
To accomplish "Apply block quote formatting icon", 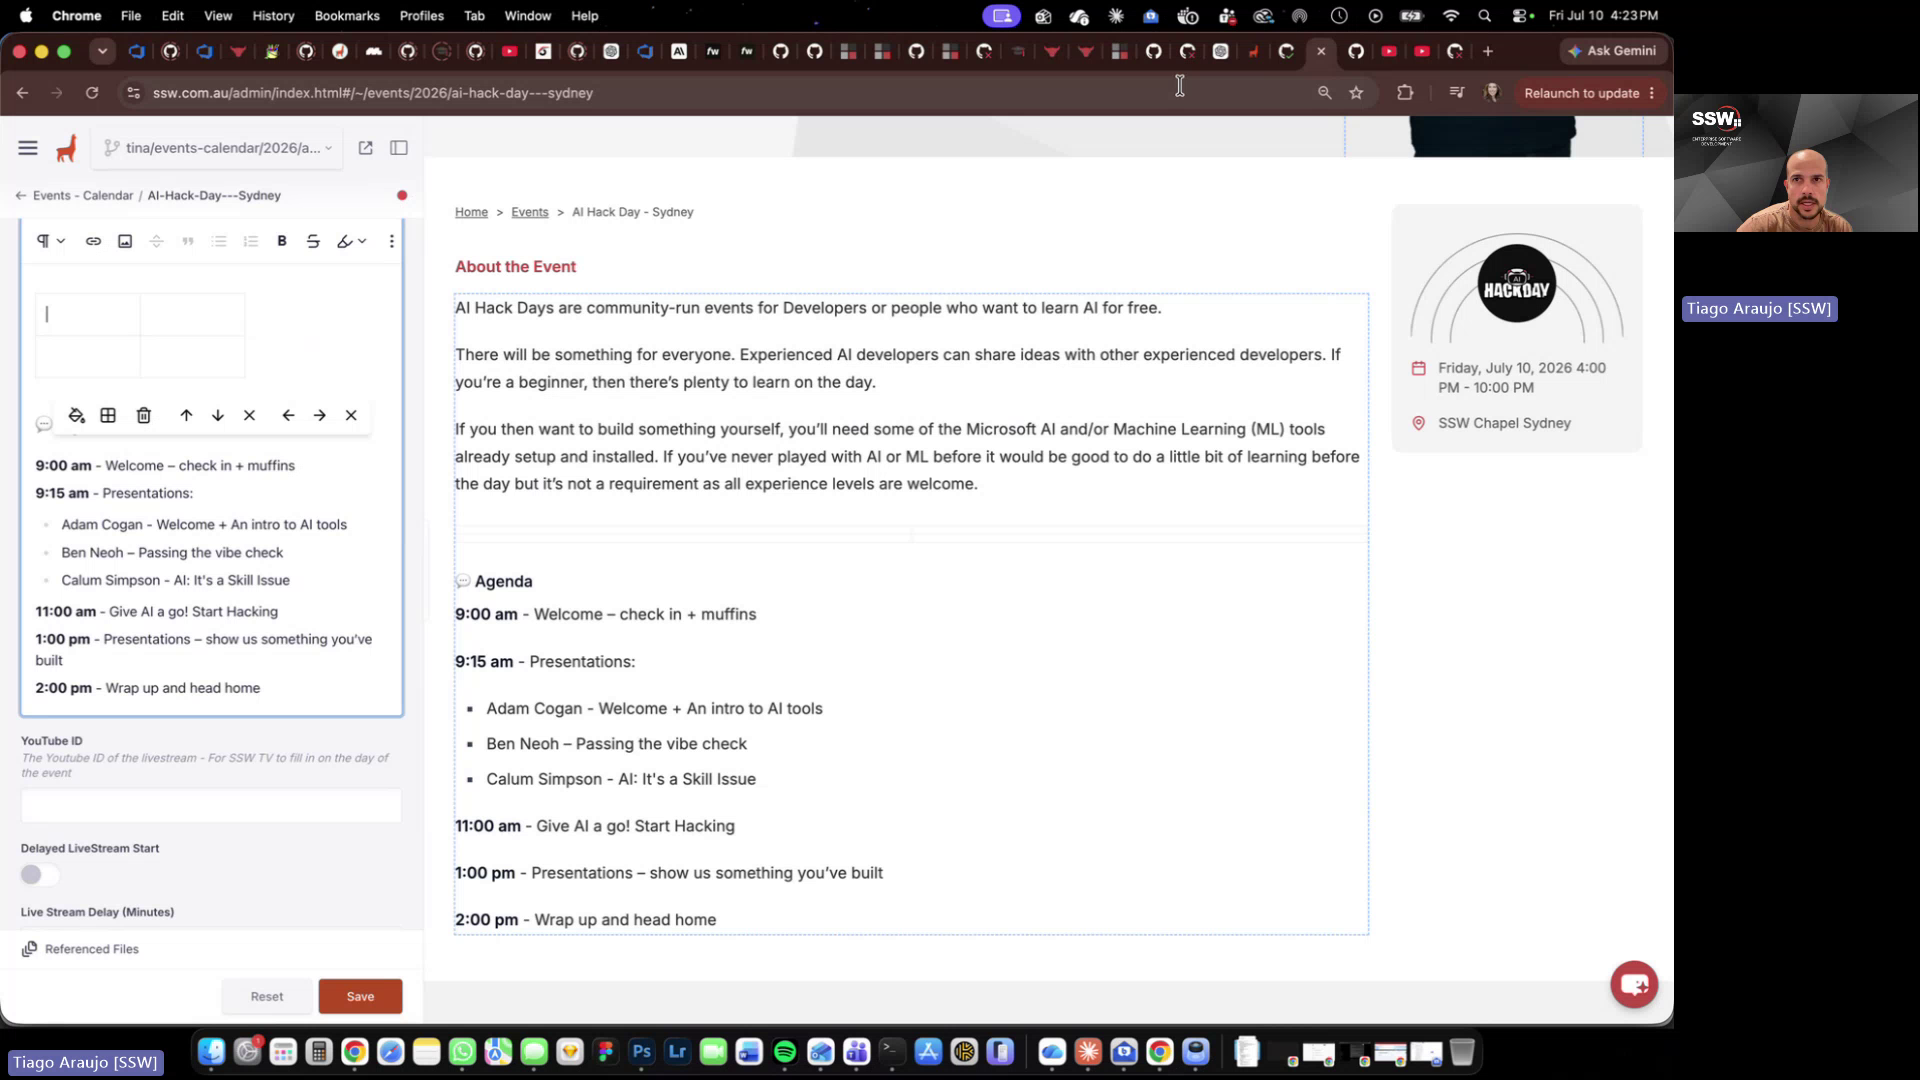I will click(x=188, y=241).
